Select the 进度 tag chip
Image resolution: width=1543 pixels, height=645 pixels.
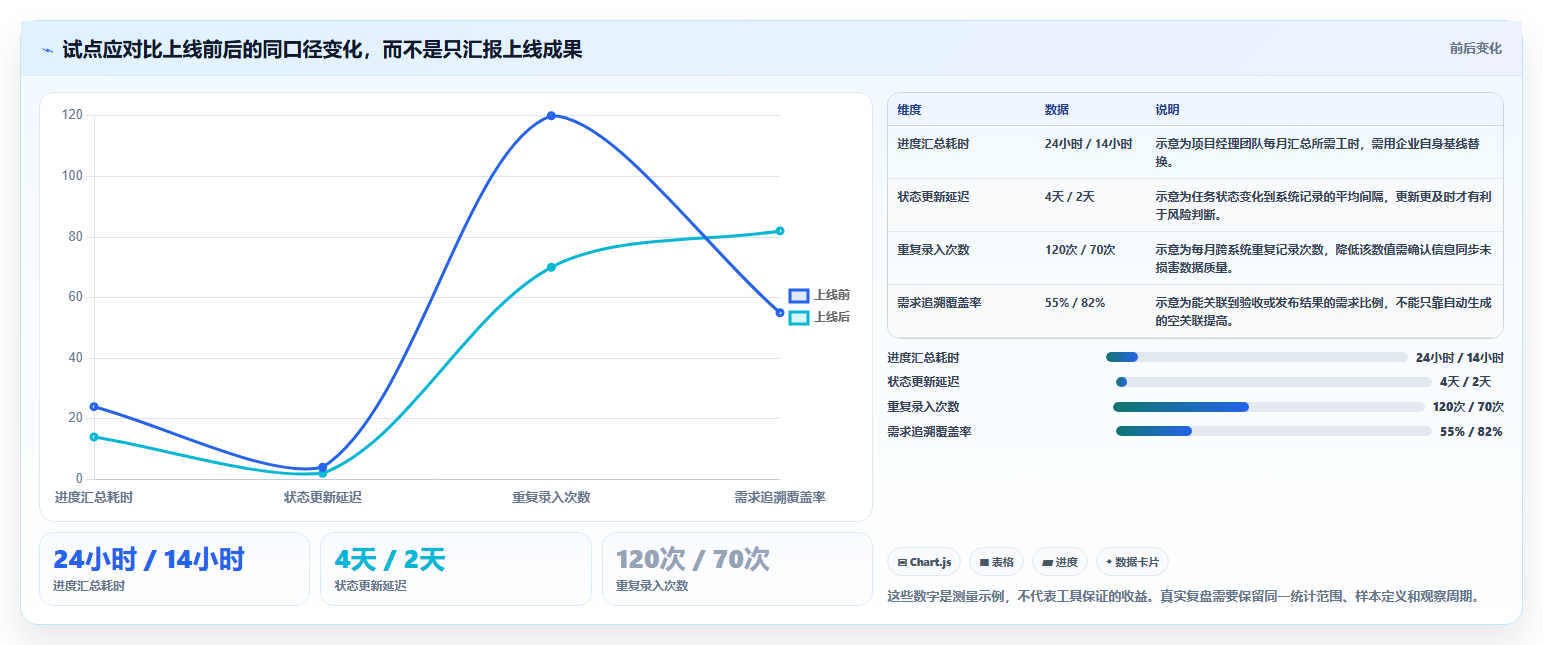(1060, 562)
